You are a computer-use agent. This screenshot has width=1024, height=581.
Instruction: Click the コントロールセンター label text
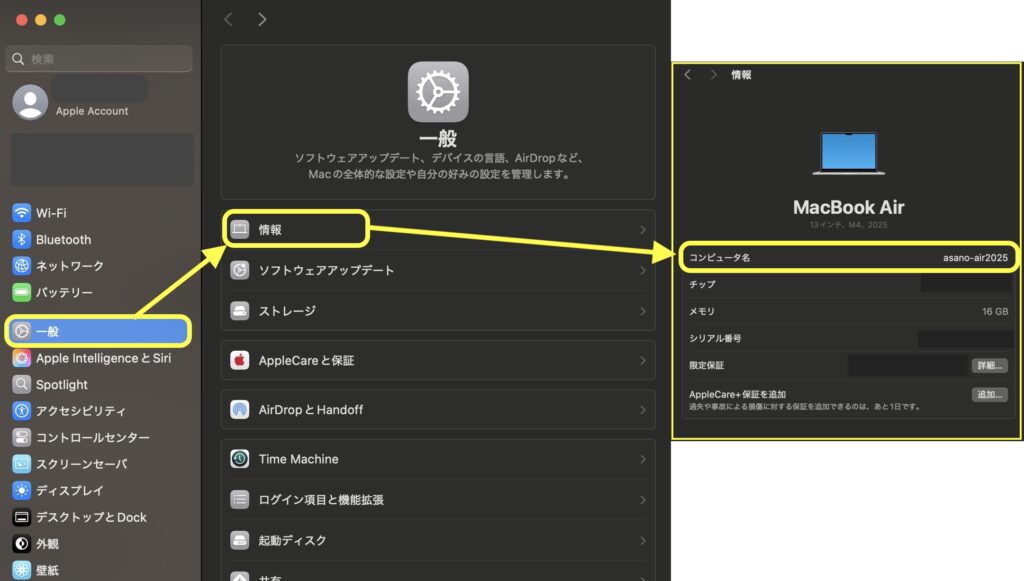coord(93,437)
